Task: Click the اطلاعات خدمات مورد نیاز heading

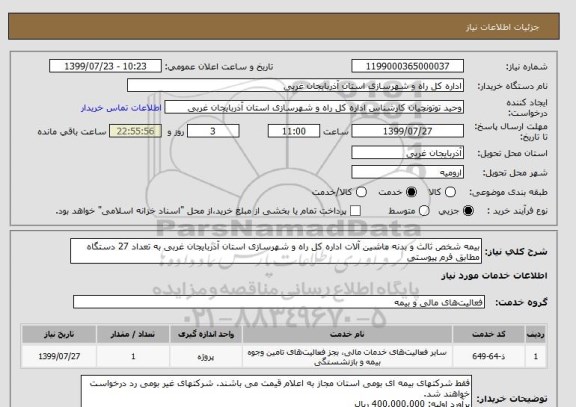Action: 494,275
